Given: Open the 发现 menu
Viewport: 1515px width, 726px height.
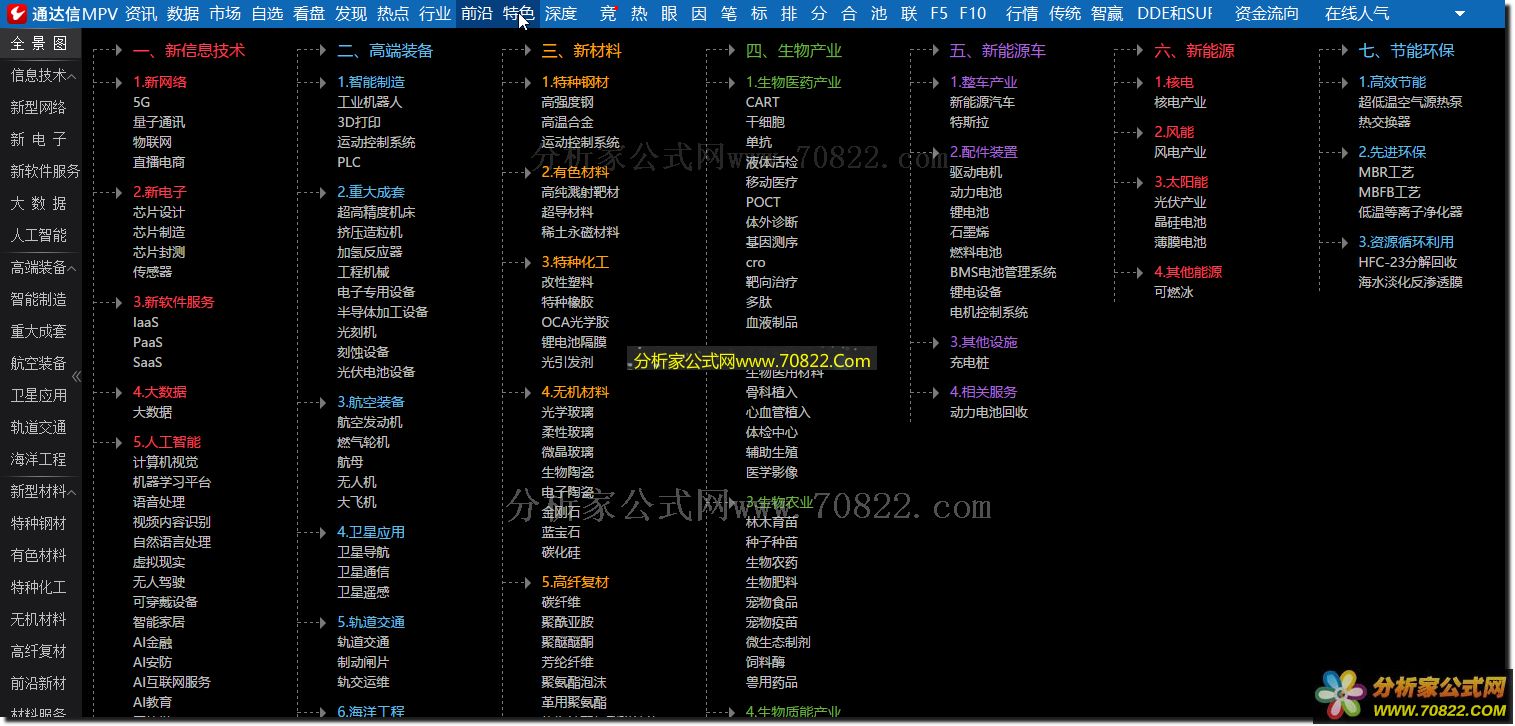Looking at the screenshot, I should [x=351, y=14].
